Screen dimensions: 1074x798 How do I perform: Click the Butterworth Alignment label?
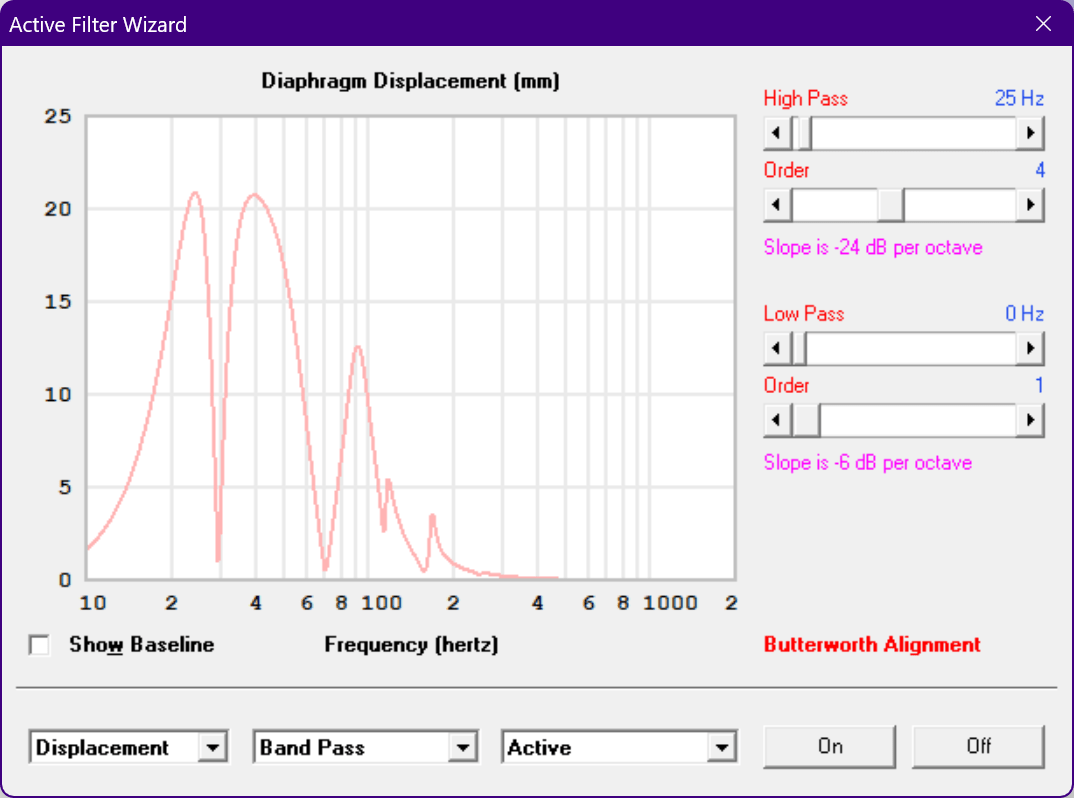(872, 645)
